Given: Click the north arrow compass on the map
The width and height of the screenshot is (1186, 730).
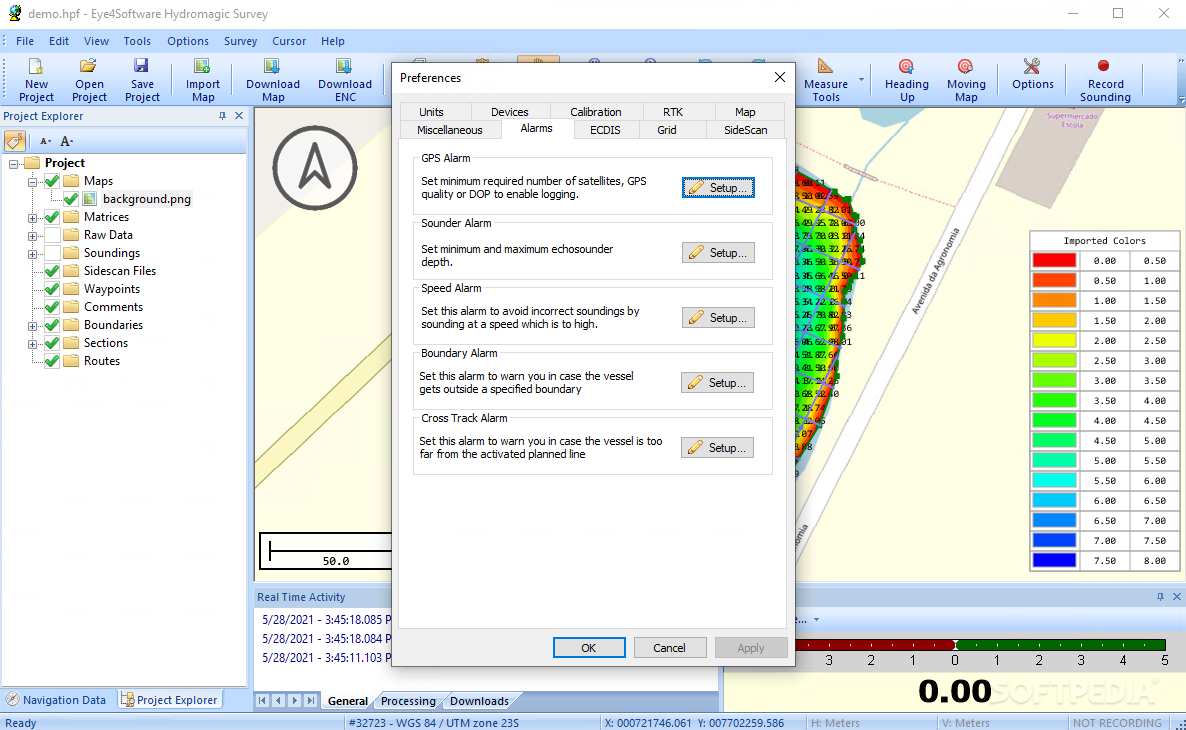Looking at the screenshot, I should click(x=315, y=168).
